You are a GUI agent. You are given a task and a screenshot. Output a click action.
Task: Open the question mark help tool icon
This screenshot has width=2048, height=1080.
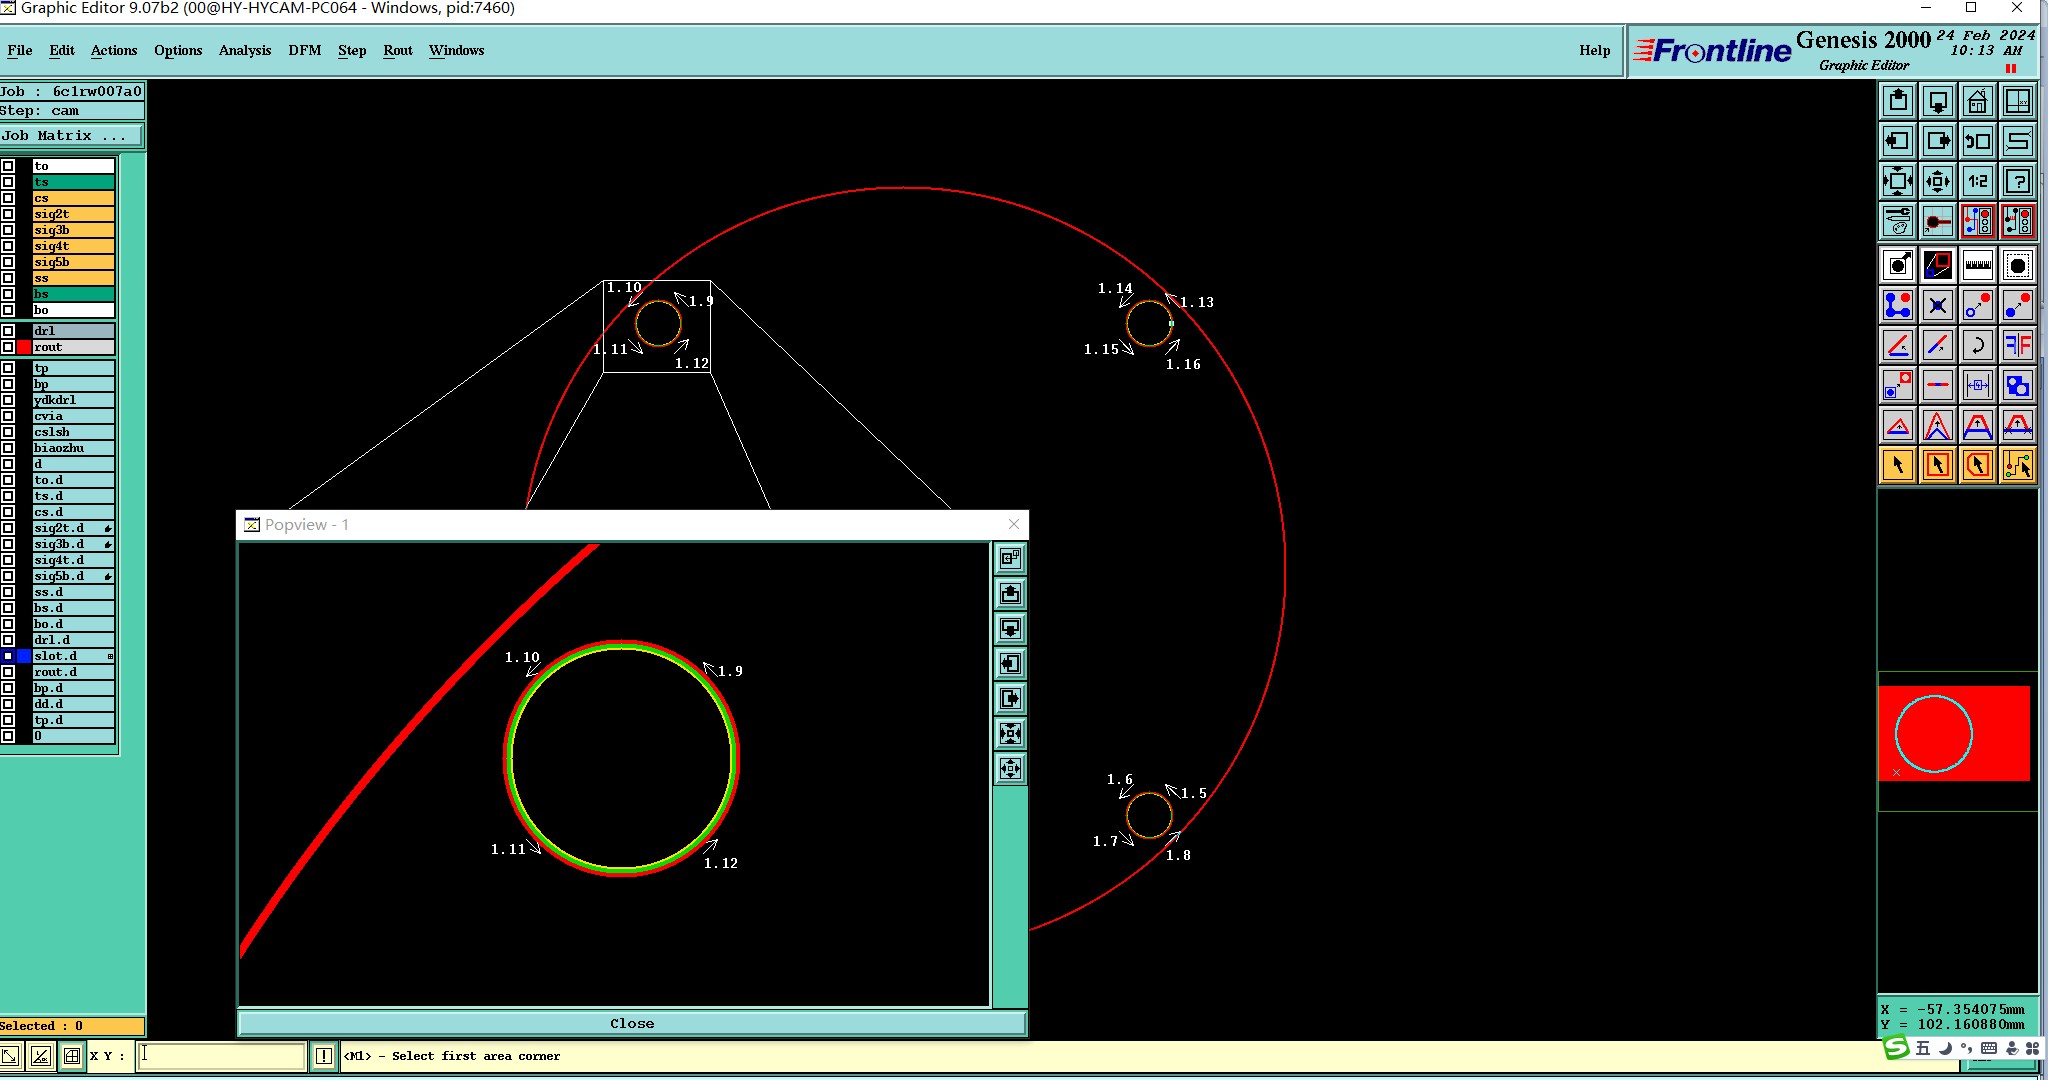click(2018, 181)
